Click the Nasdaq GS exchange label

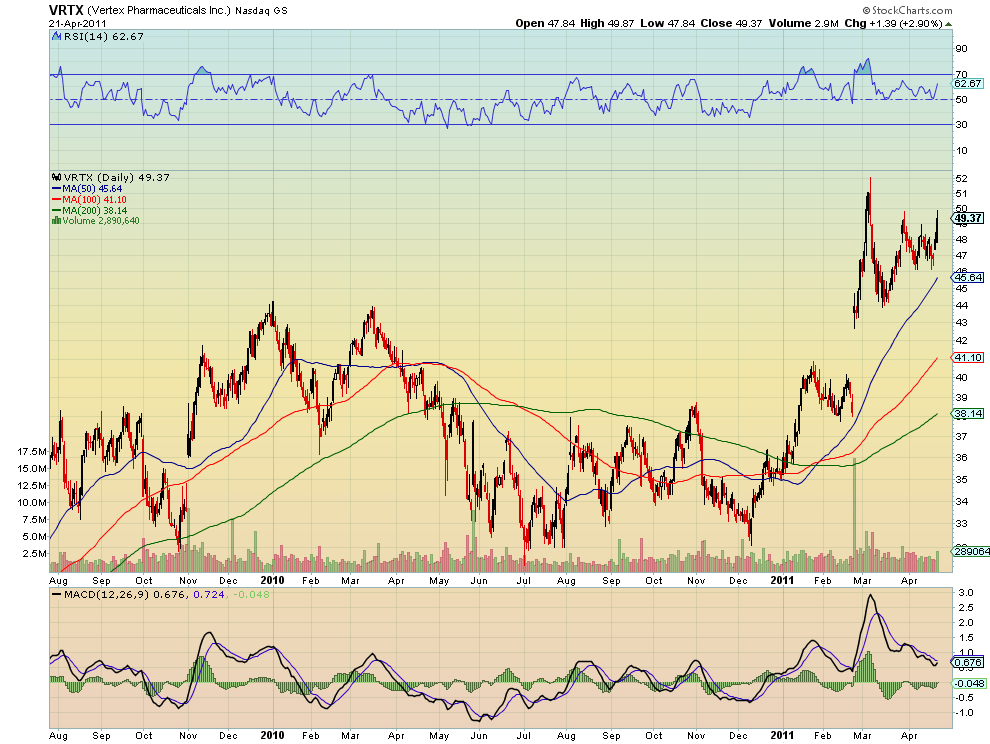(261, 11)
